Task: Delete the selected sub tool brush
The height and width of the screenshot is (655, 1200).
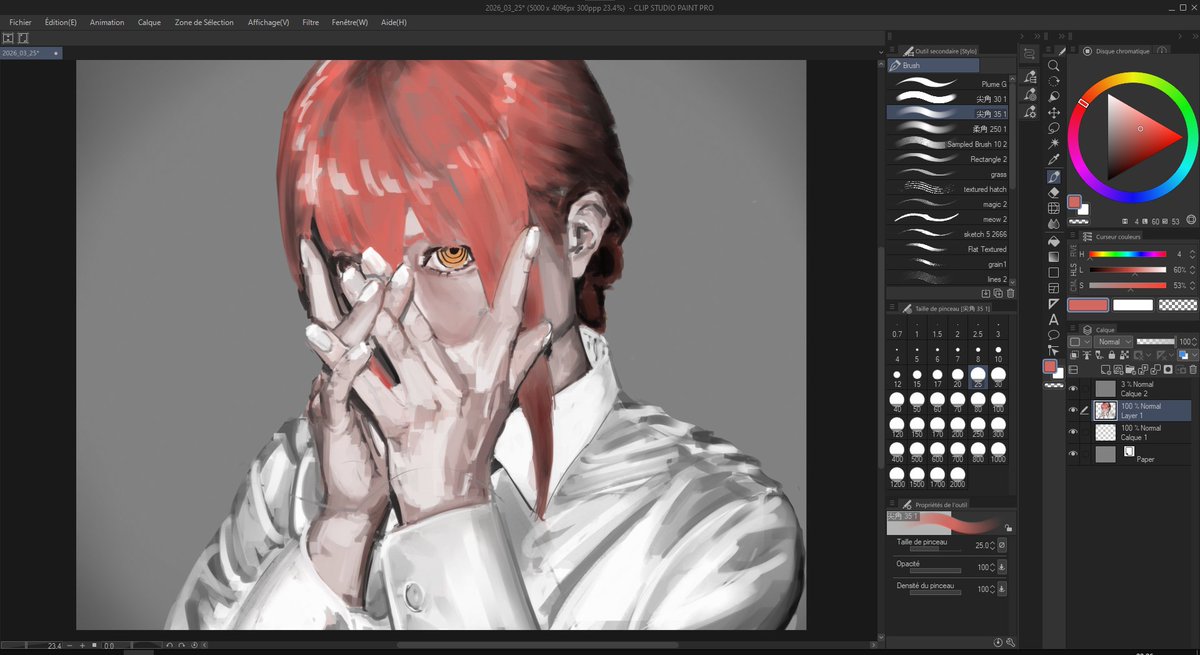Action: [1010, 293]
